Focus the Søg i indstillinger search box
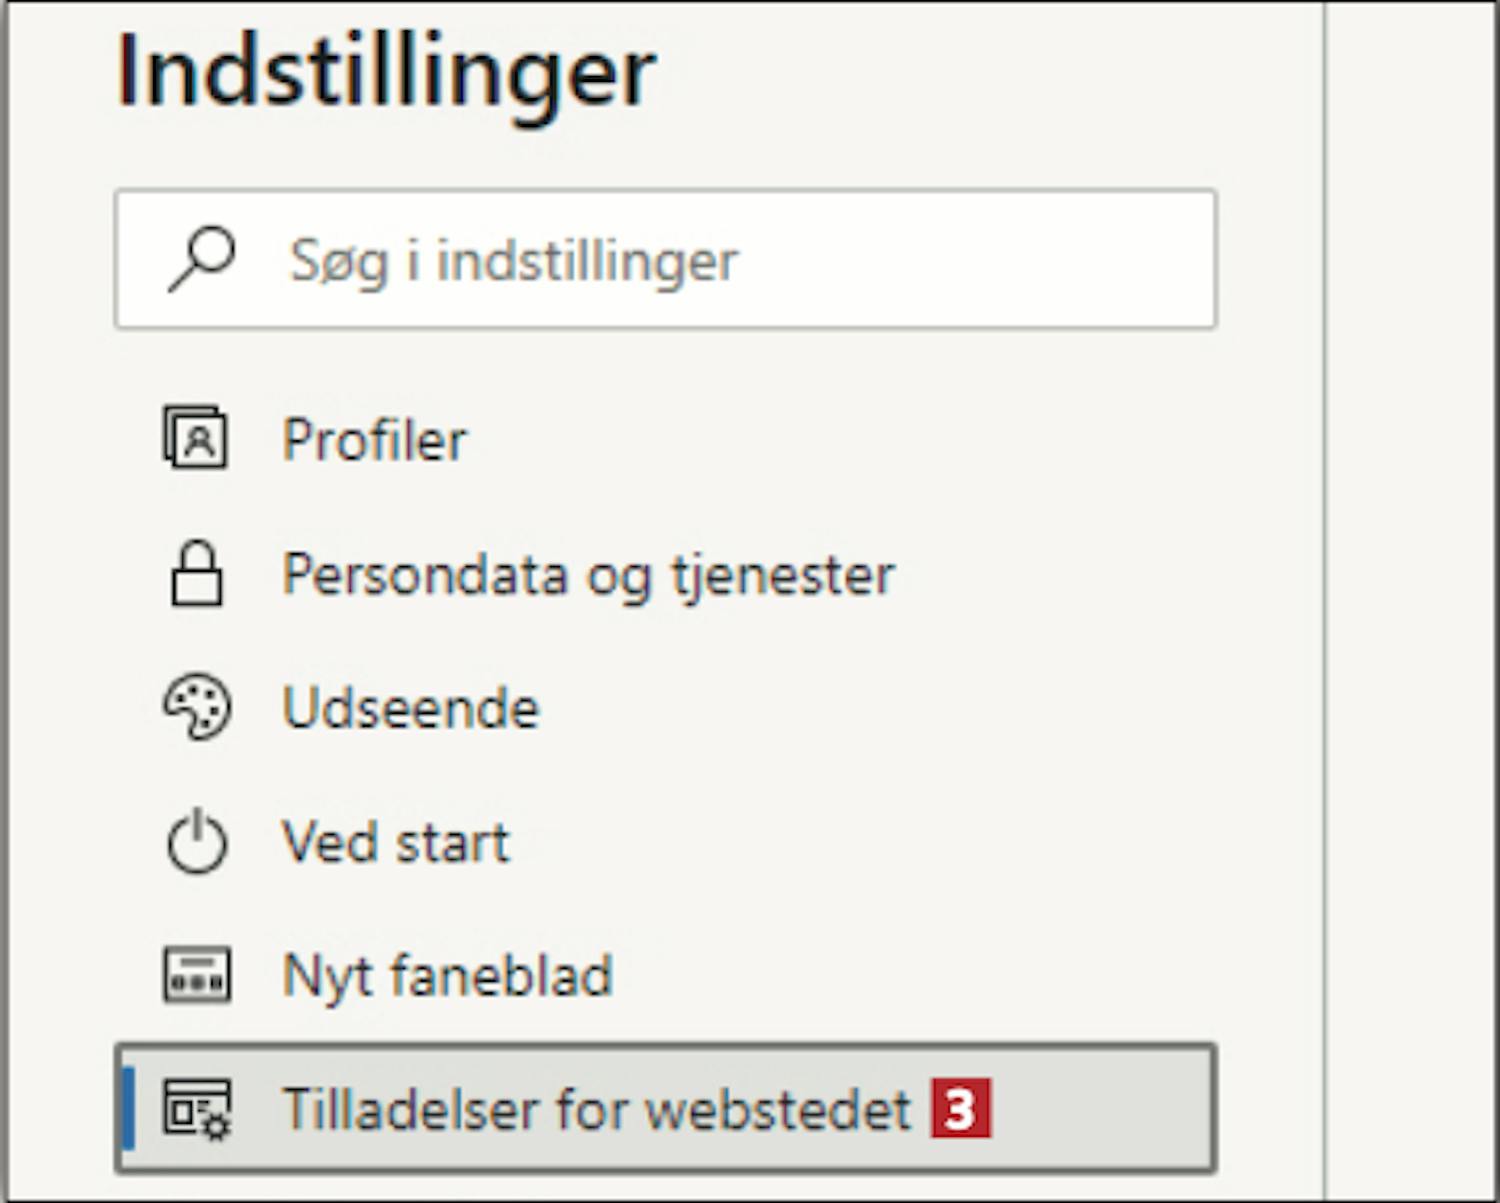 pos(665,259)
